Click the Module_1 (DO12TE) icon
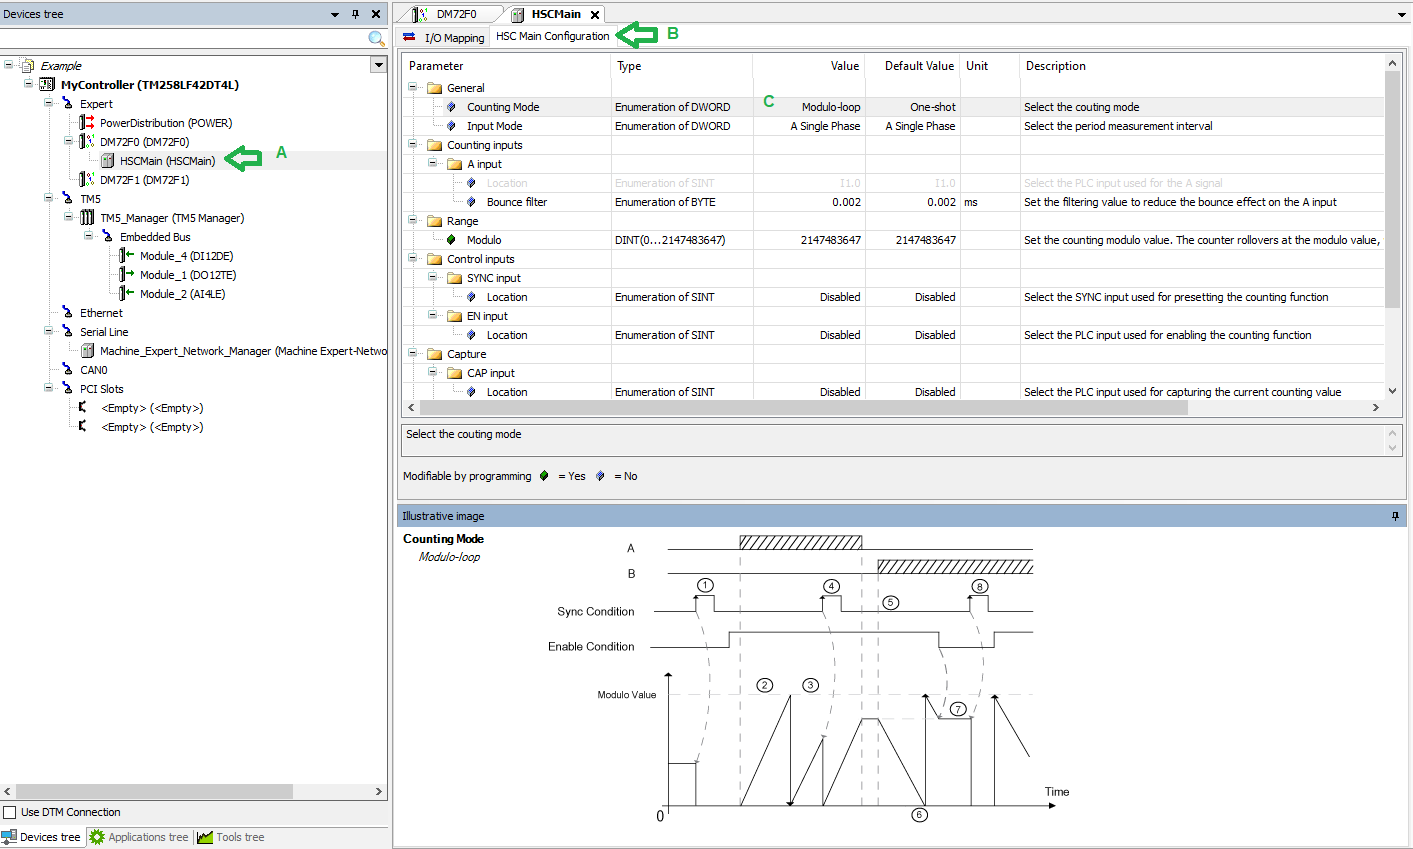Image resolution: width=1413 pixels, height=849 pixels. (x=127, y=275)
